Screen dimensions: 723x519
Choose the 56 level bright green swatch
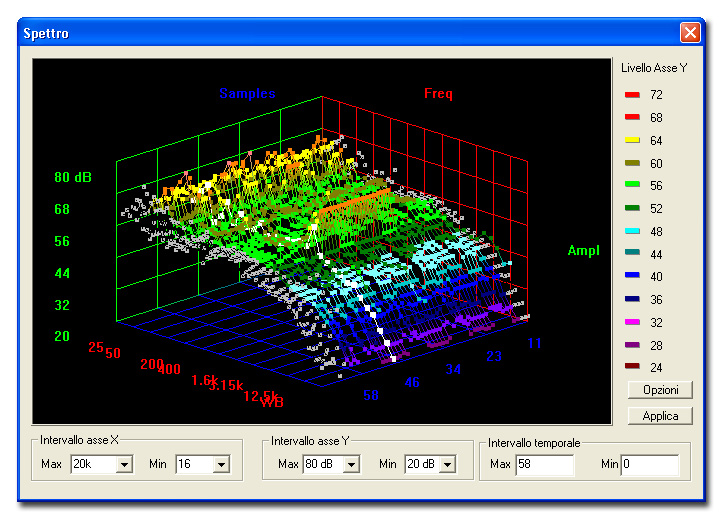tap(632, 185)
